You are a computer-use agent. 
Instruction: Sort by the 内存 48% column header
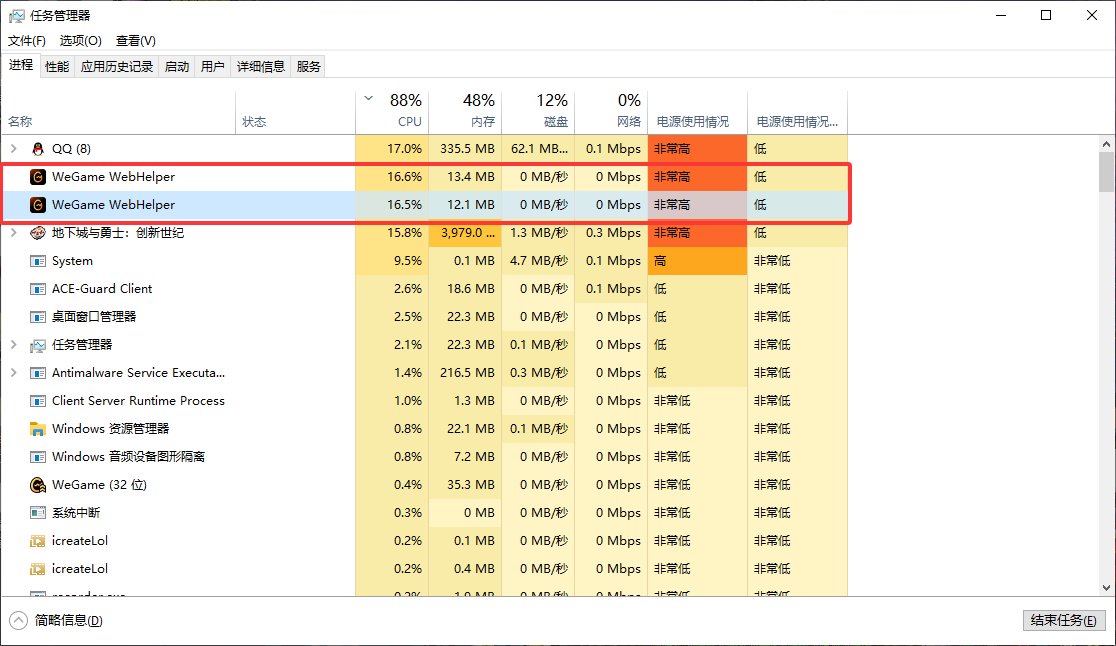click(465, 112)
